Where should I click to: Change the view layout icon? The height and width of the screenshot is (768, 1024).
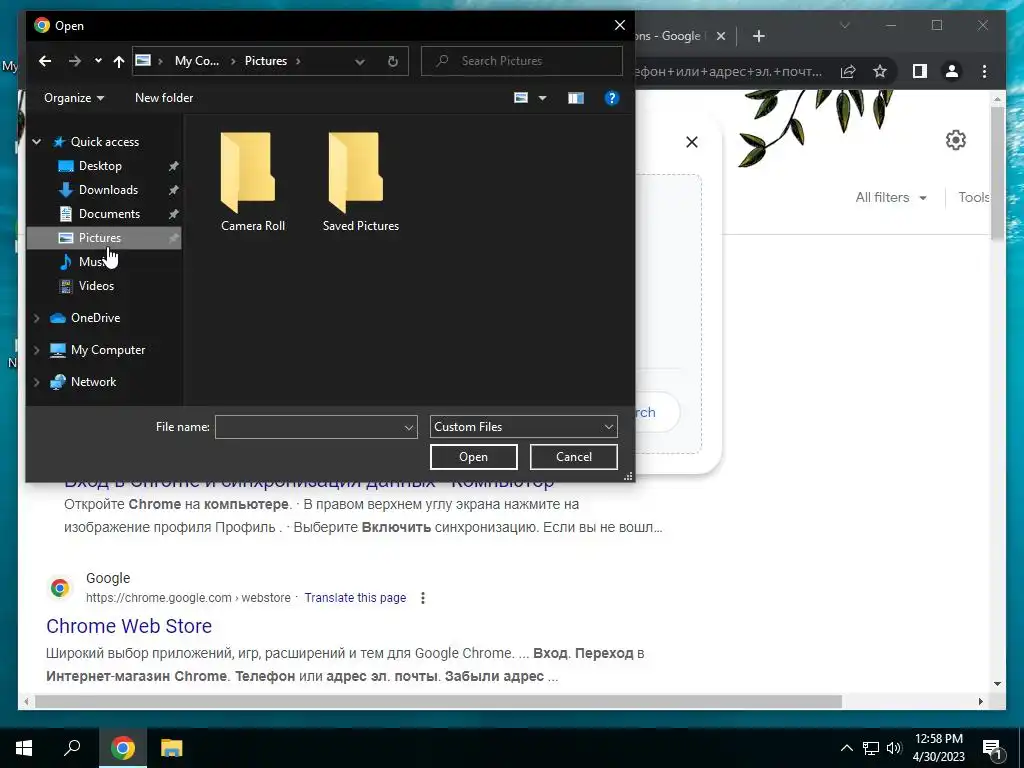(520, 98)
